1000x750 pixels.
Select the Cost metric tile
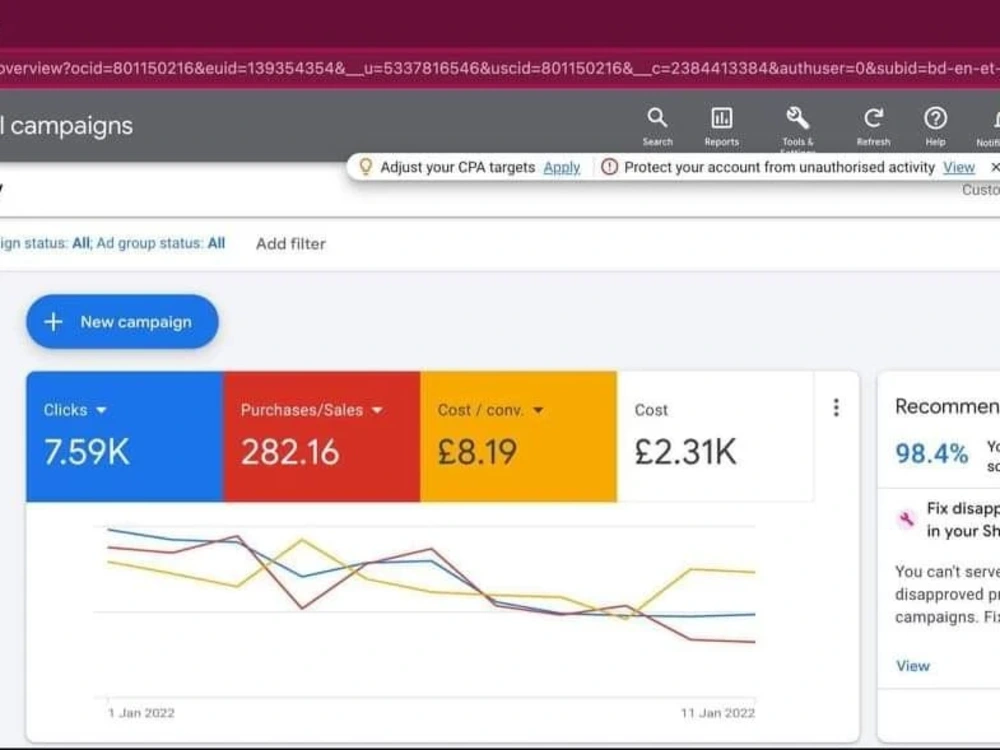point(715,436)
